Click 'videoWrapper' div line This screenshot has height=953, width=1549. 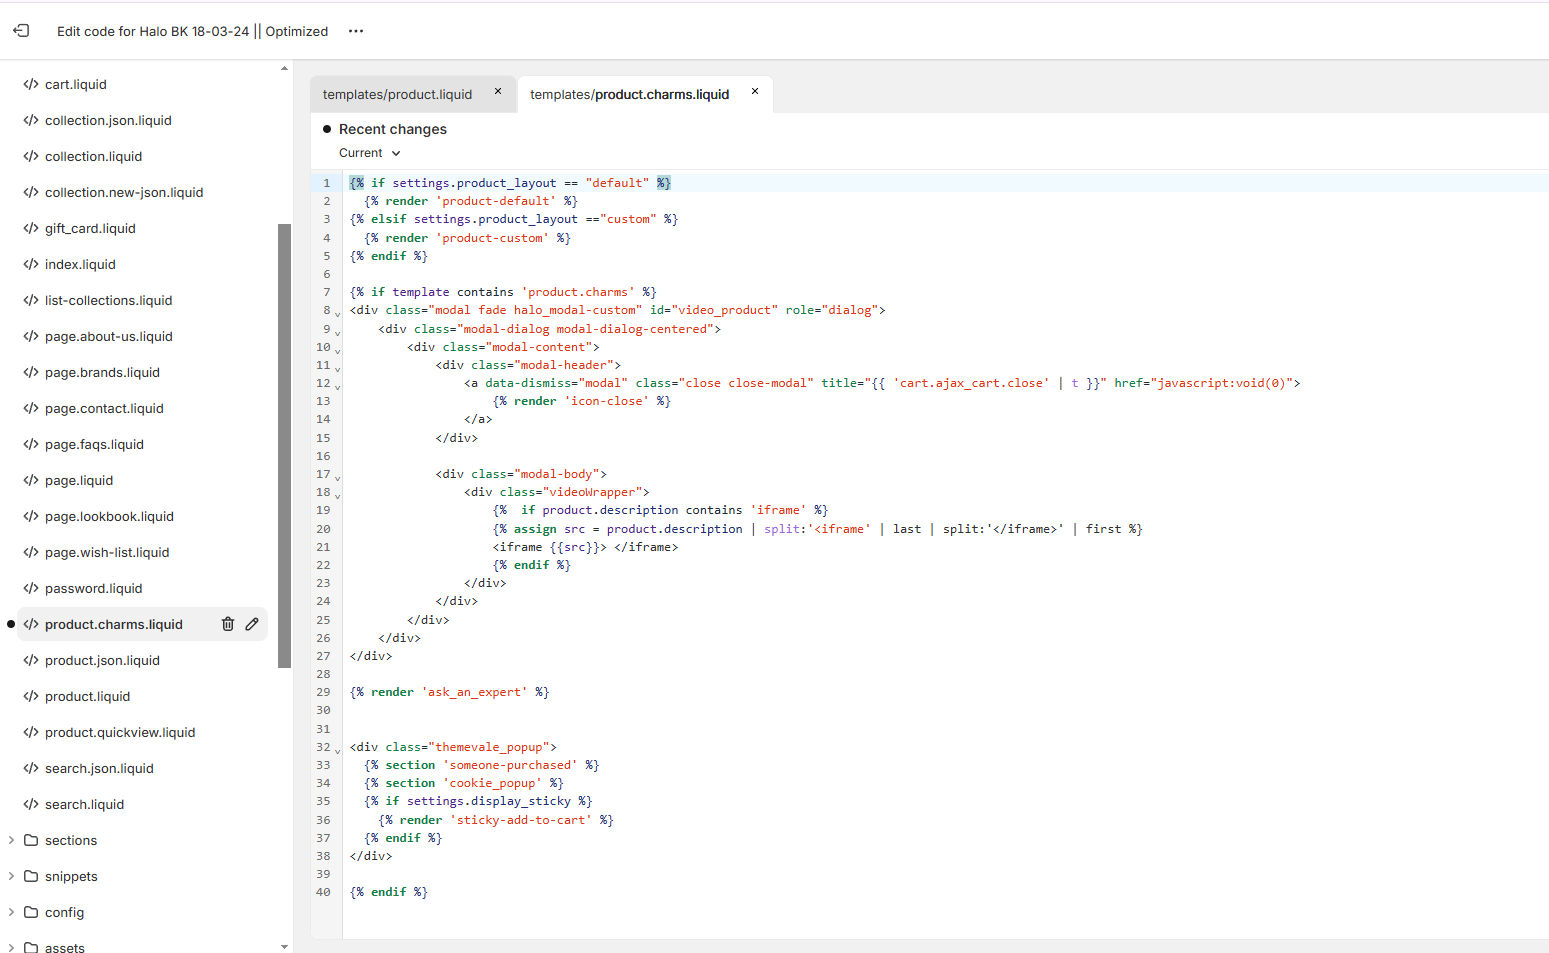click(x=557, y=492)
